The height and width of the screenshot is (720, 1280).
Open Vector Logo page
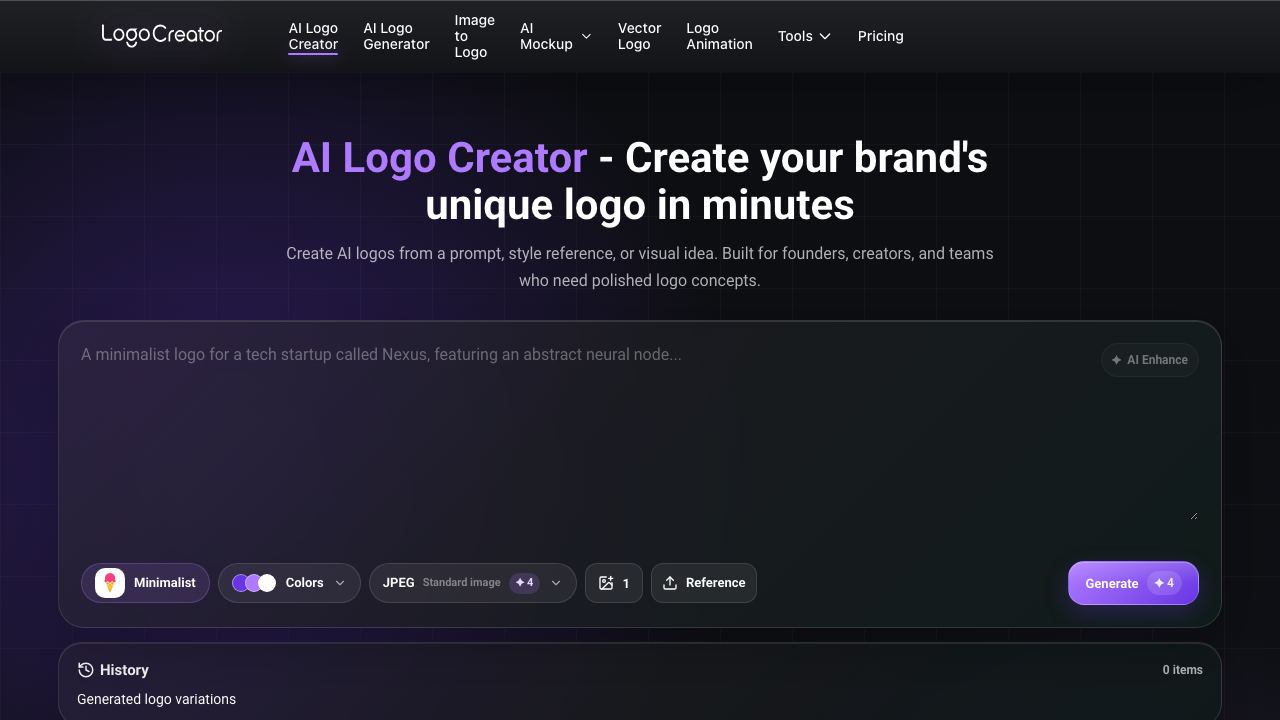click(x=639, y=36)
